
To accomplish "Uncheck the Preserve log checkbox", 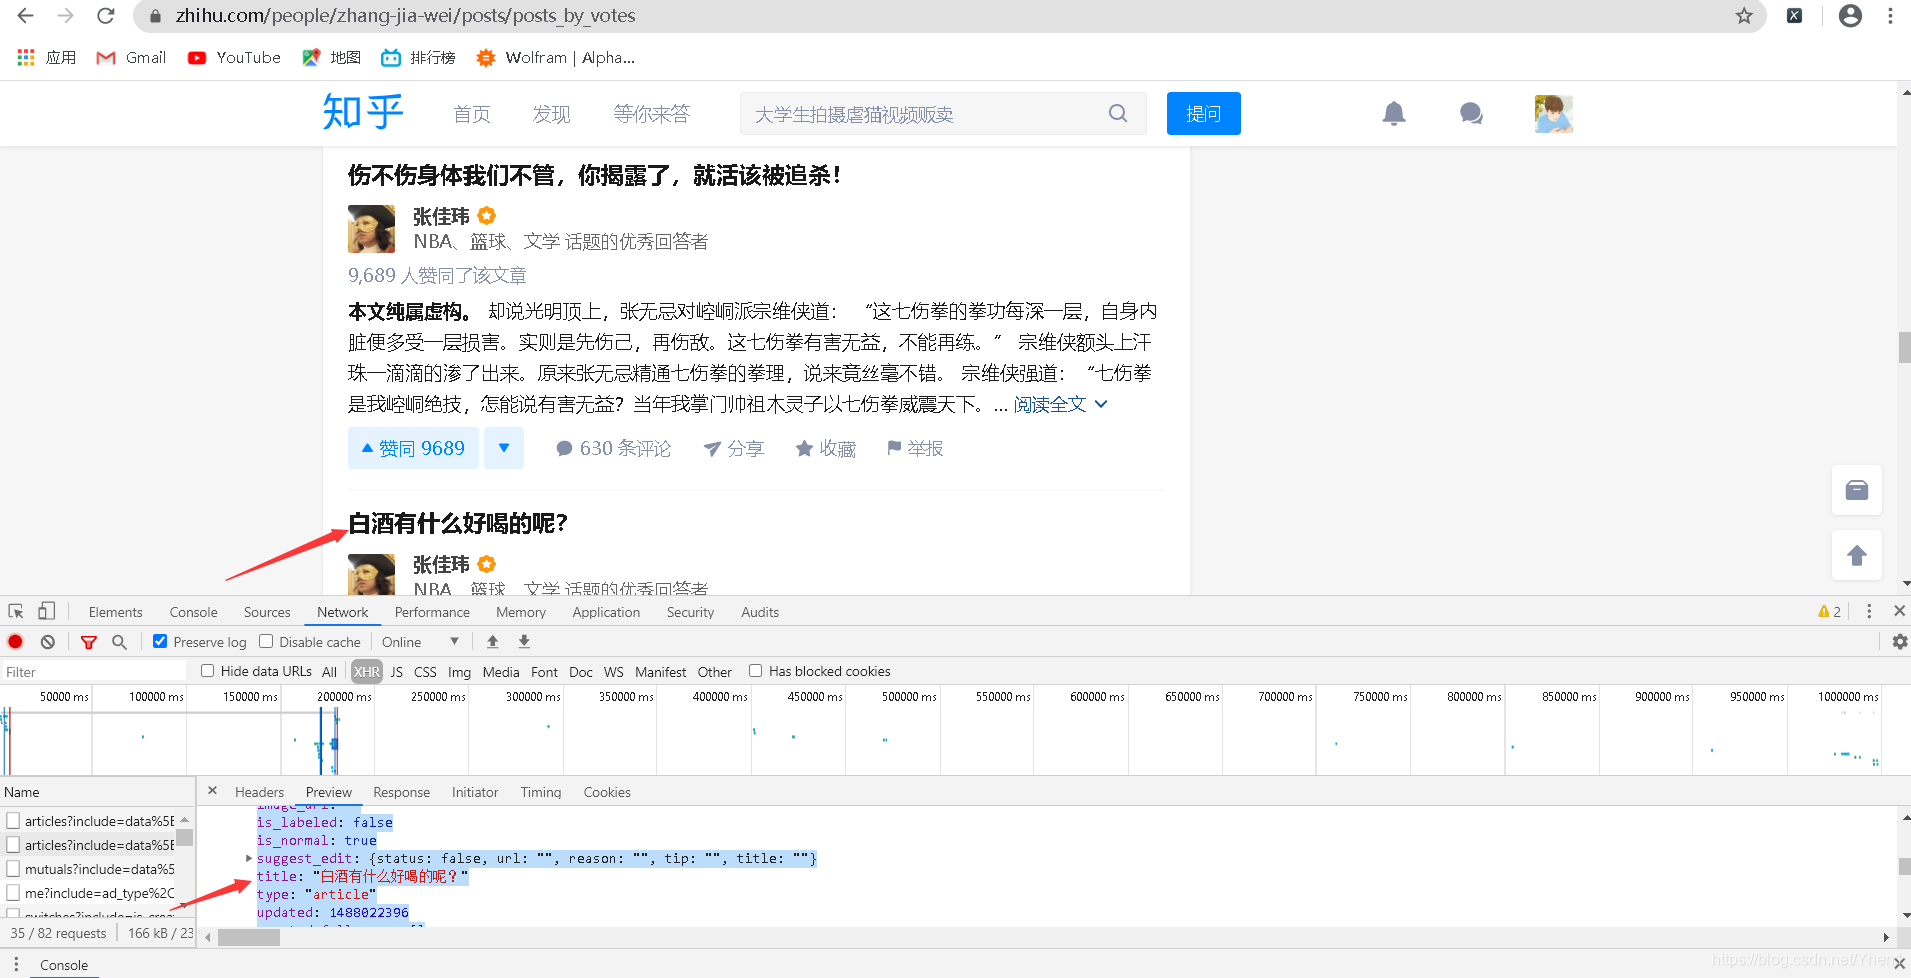I will pyautogui.click(x=160, y=641).
